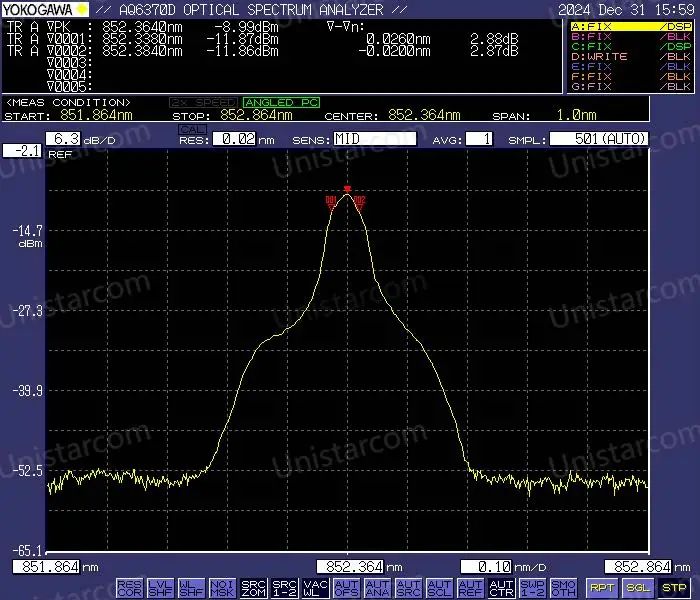Click the 2x SPEED indicator
Screen dimensions: 700x600
click(203, 103)
